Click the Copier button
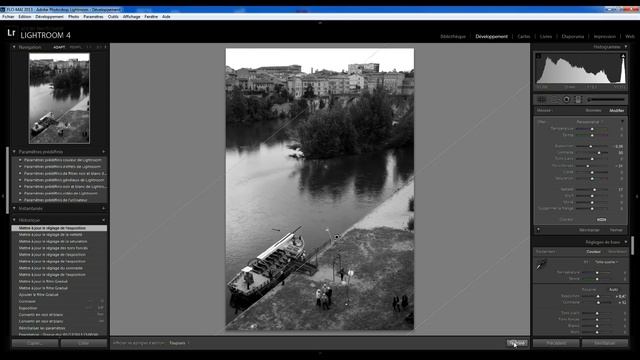This screenshot has width=640, height=360. [35, 343]
